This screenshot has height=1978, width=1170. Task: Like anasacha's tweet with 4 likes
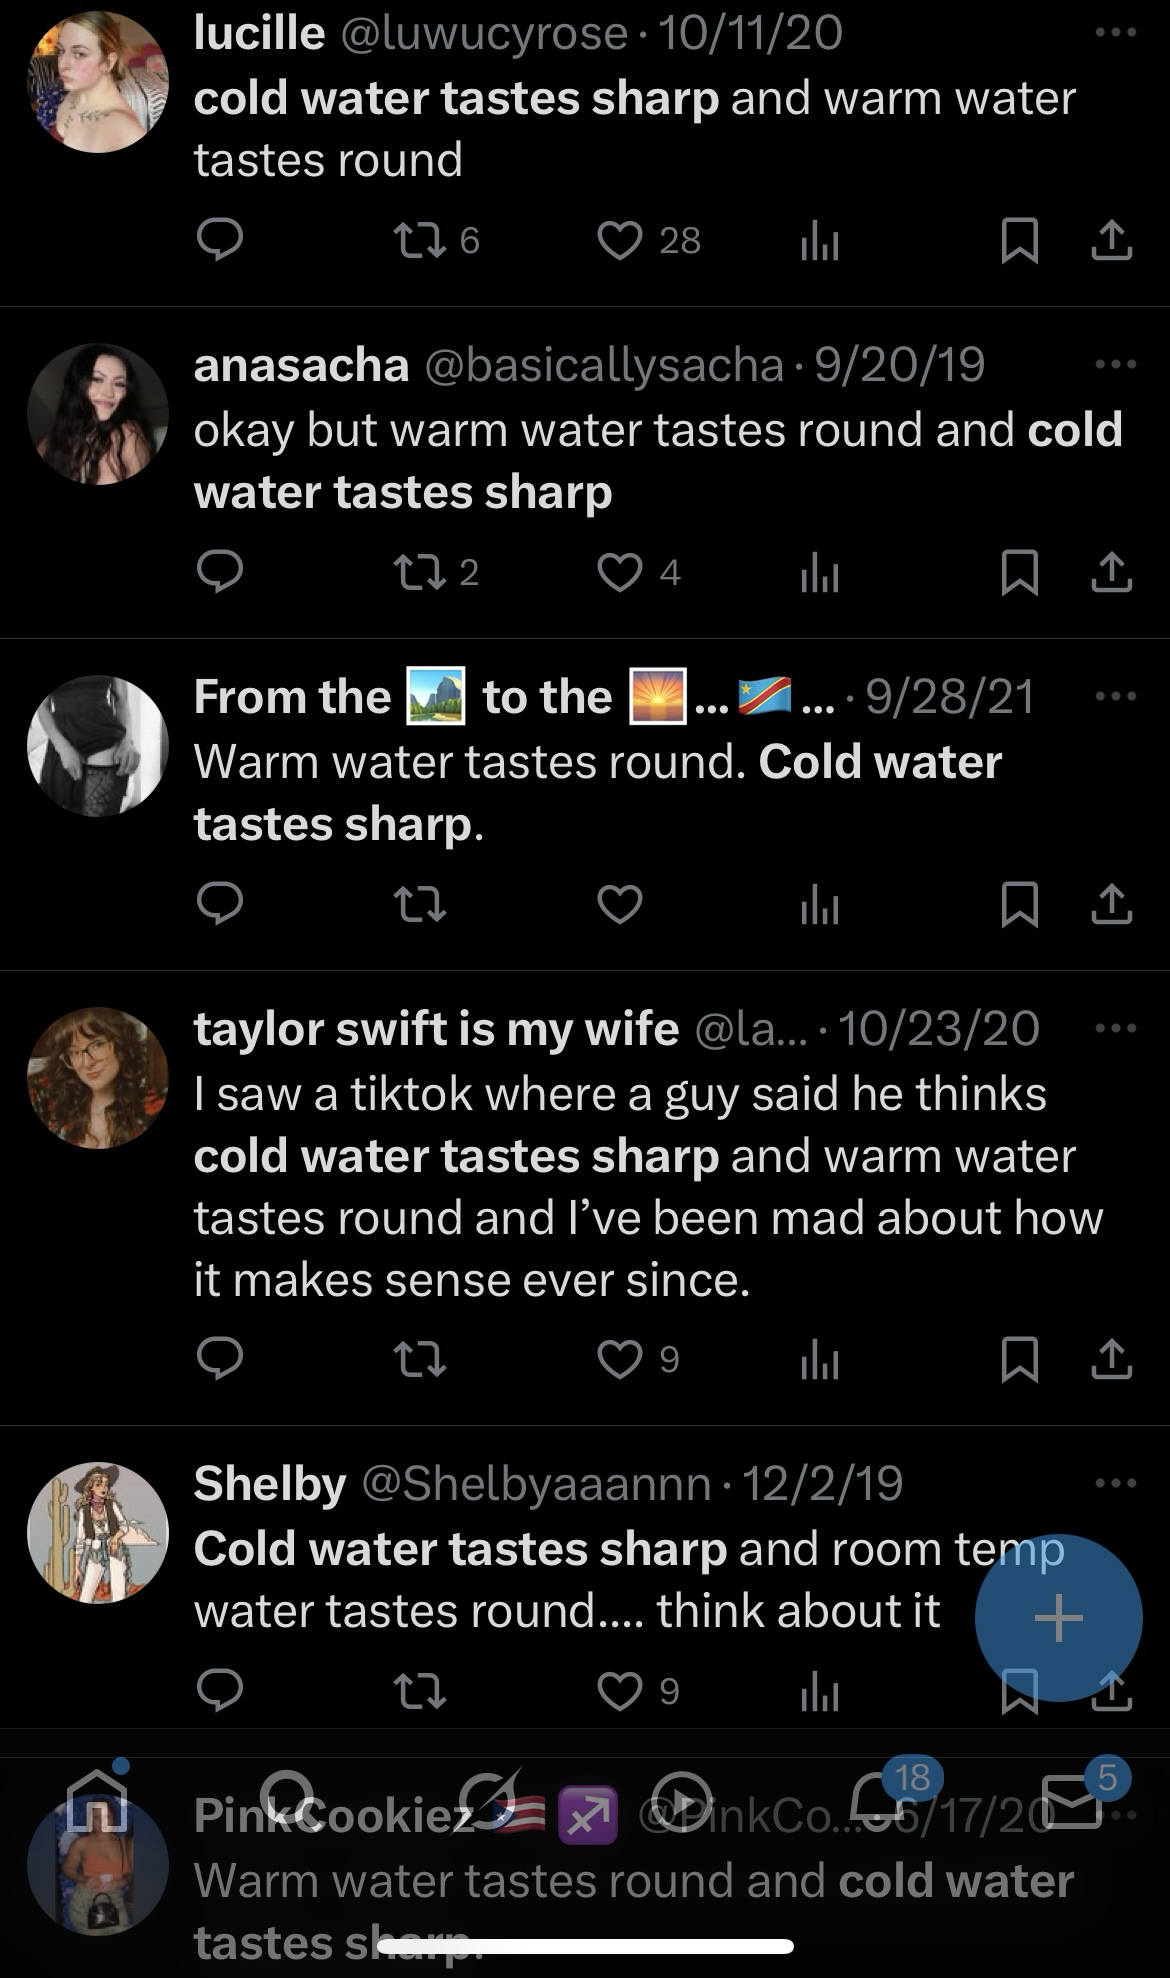pos(620,572)
